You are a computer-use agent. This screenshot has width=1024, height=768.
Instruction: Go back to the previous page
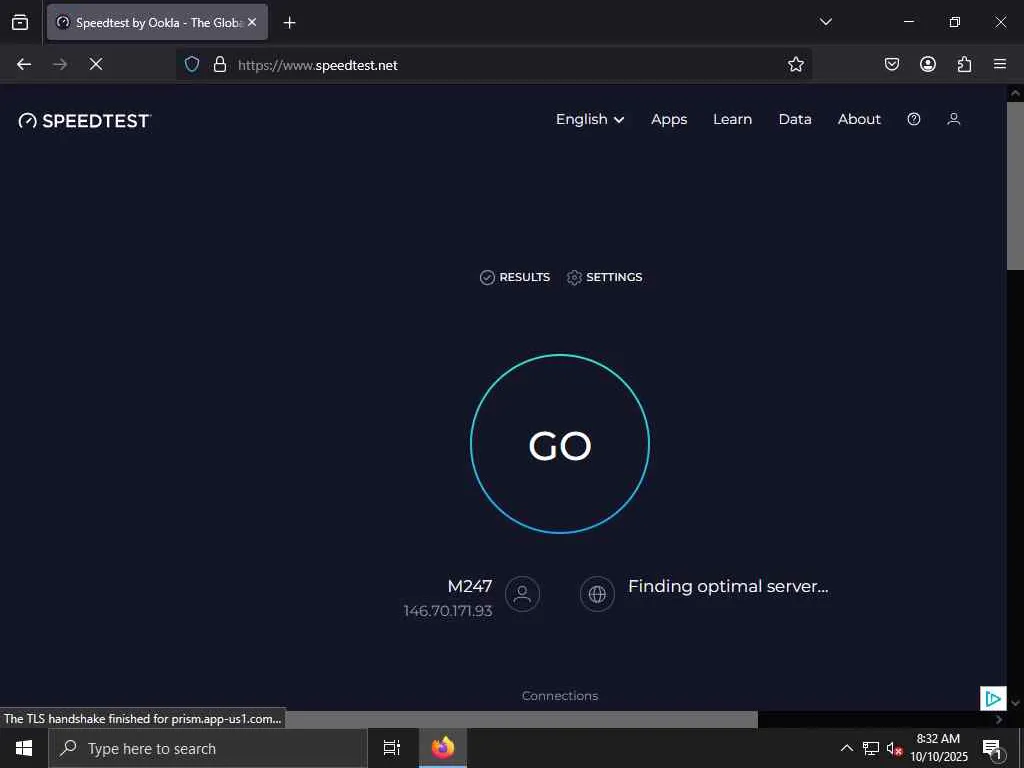[24, 64]
